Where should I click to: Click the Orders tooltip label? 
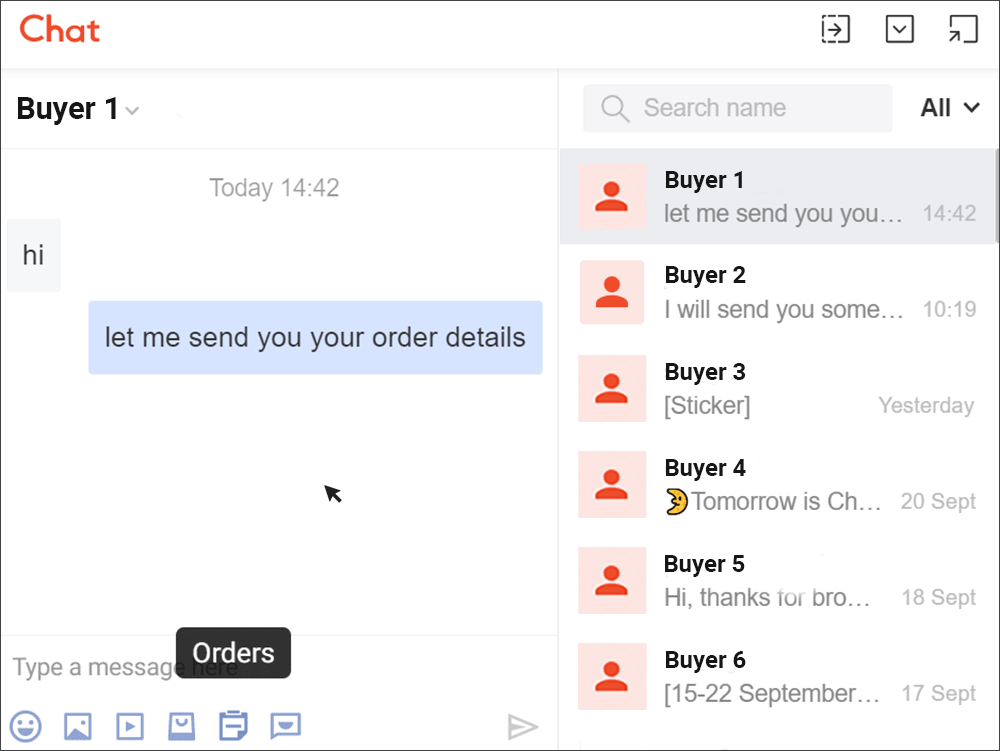[x=232, y=653]
